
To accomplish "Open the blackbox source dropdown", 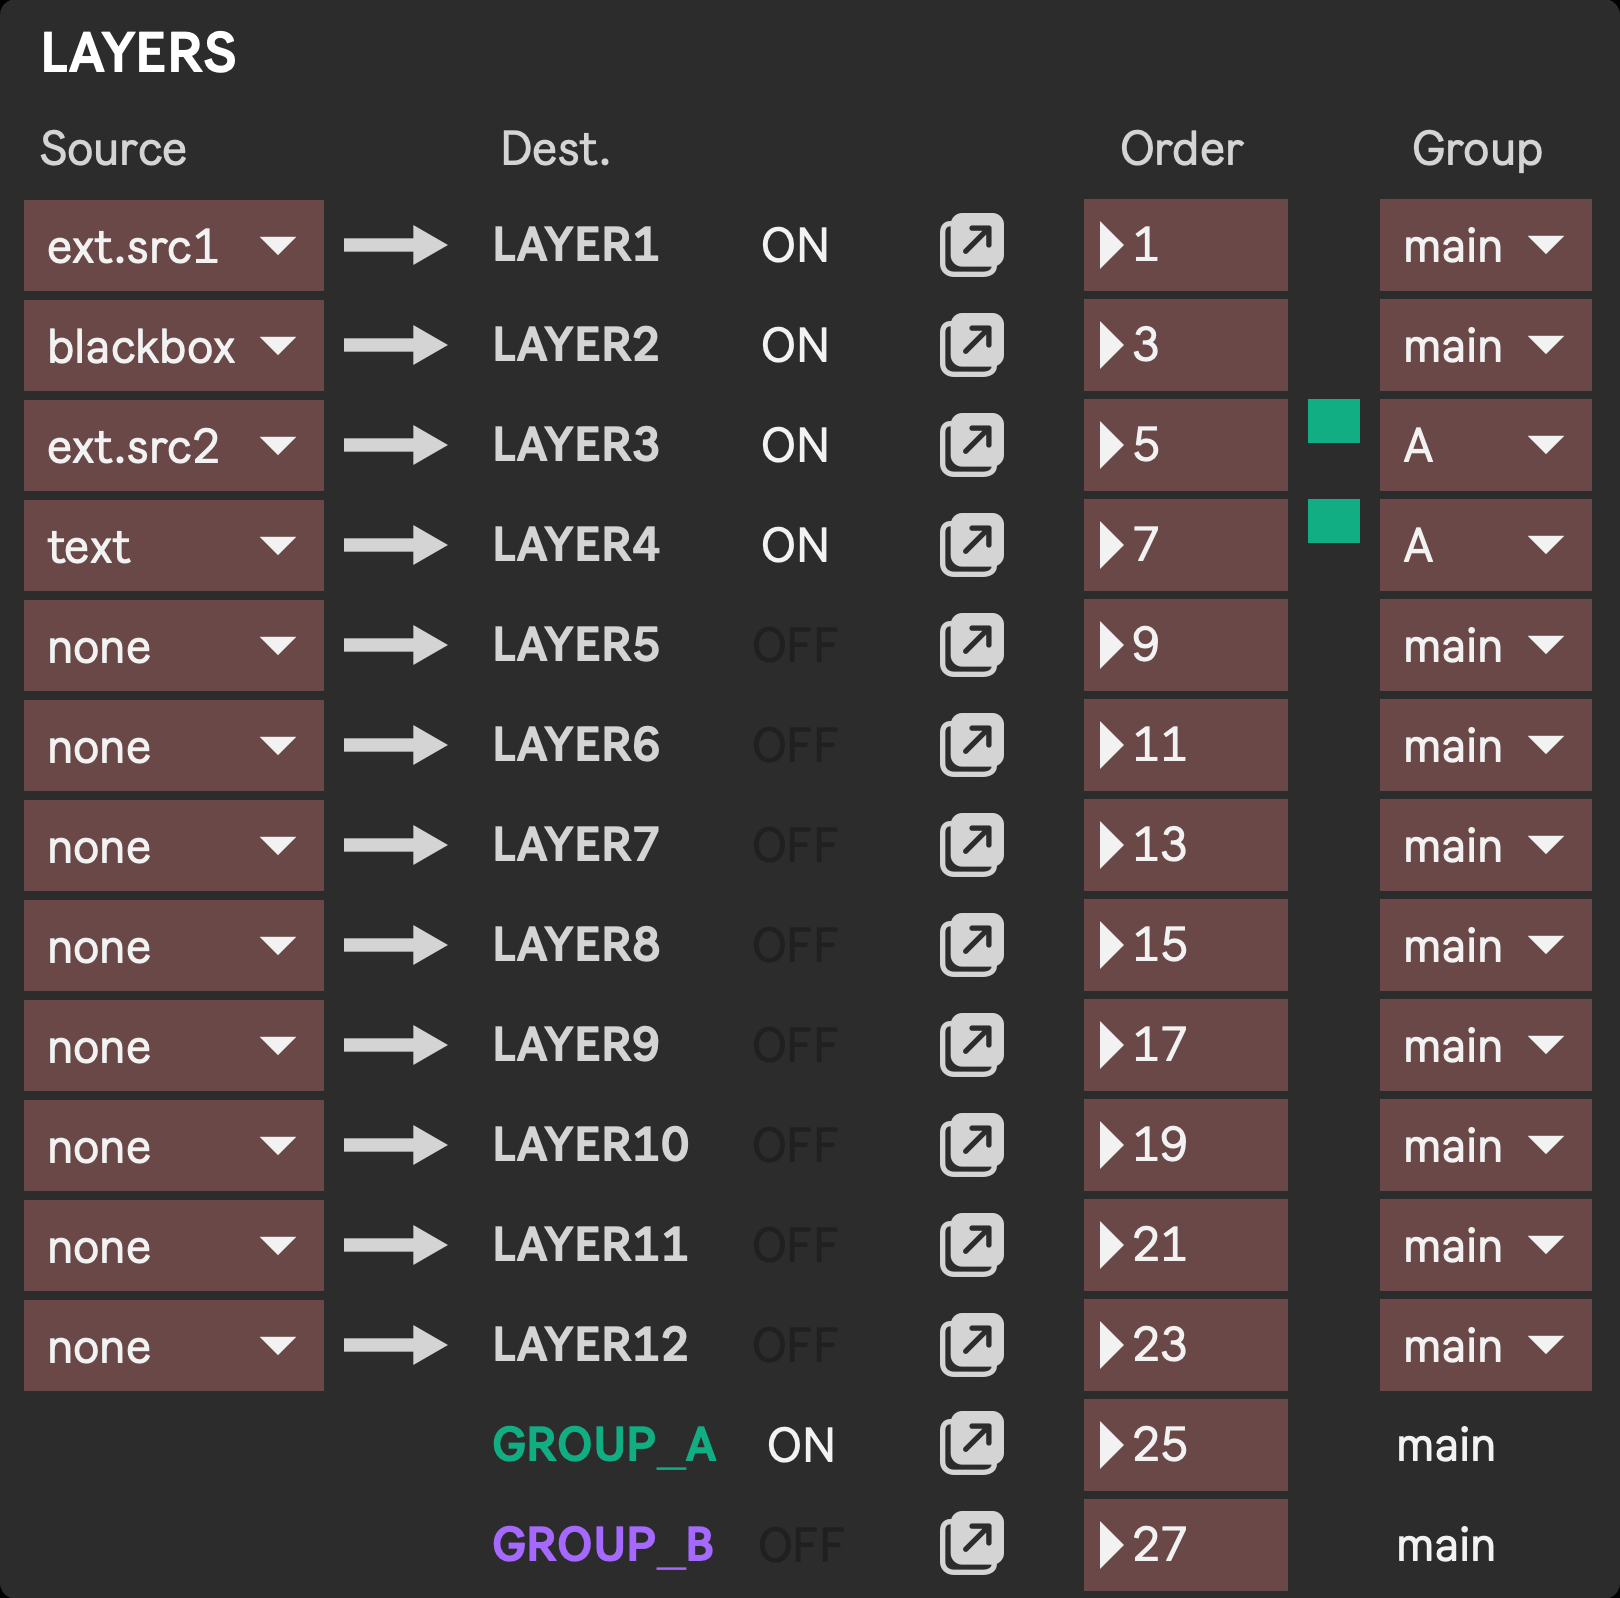I will click(x=174, y=346).
